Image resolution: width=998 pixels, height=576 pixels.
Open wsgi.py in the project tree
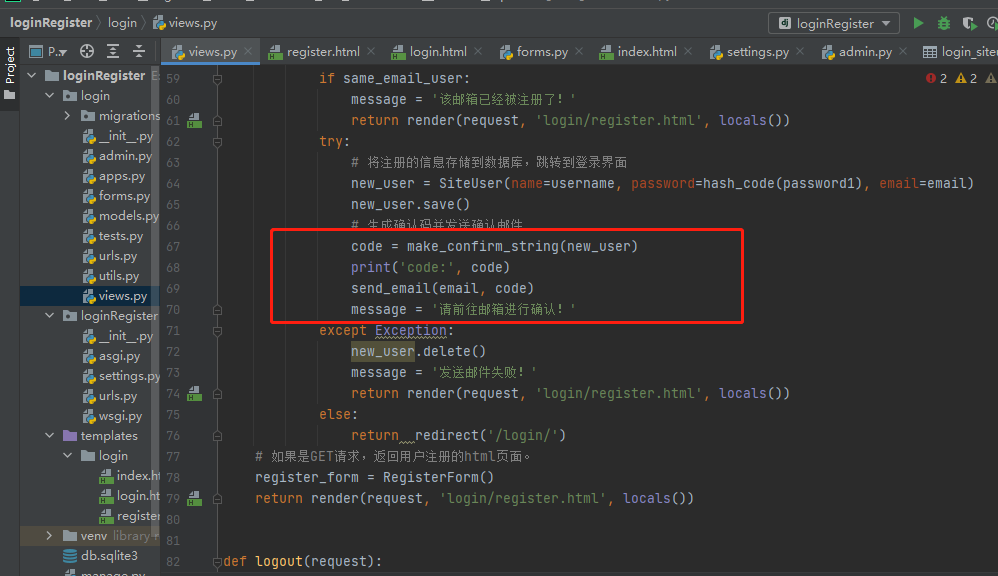tap(113, 416)
